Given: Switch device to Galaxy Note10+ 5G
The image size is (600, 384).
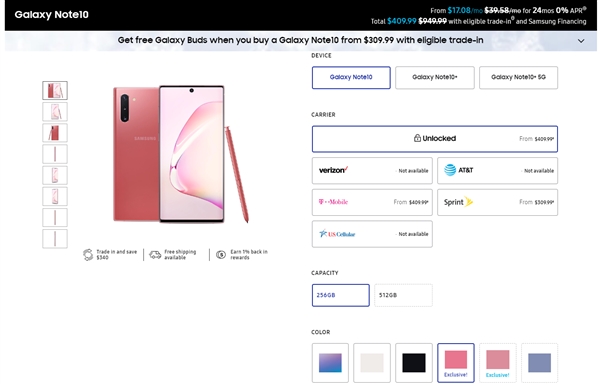Looking at the screenshot, I should [518, 78].
